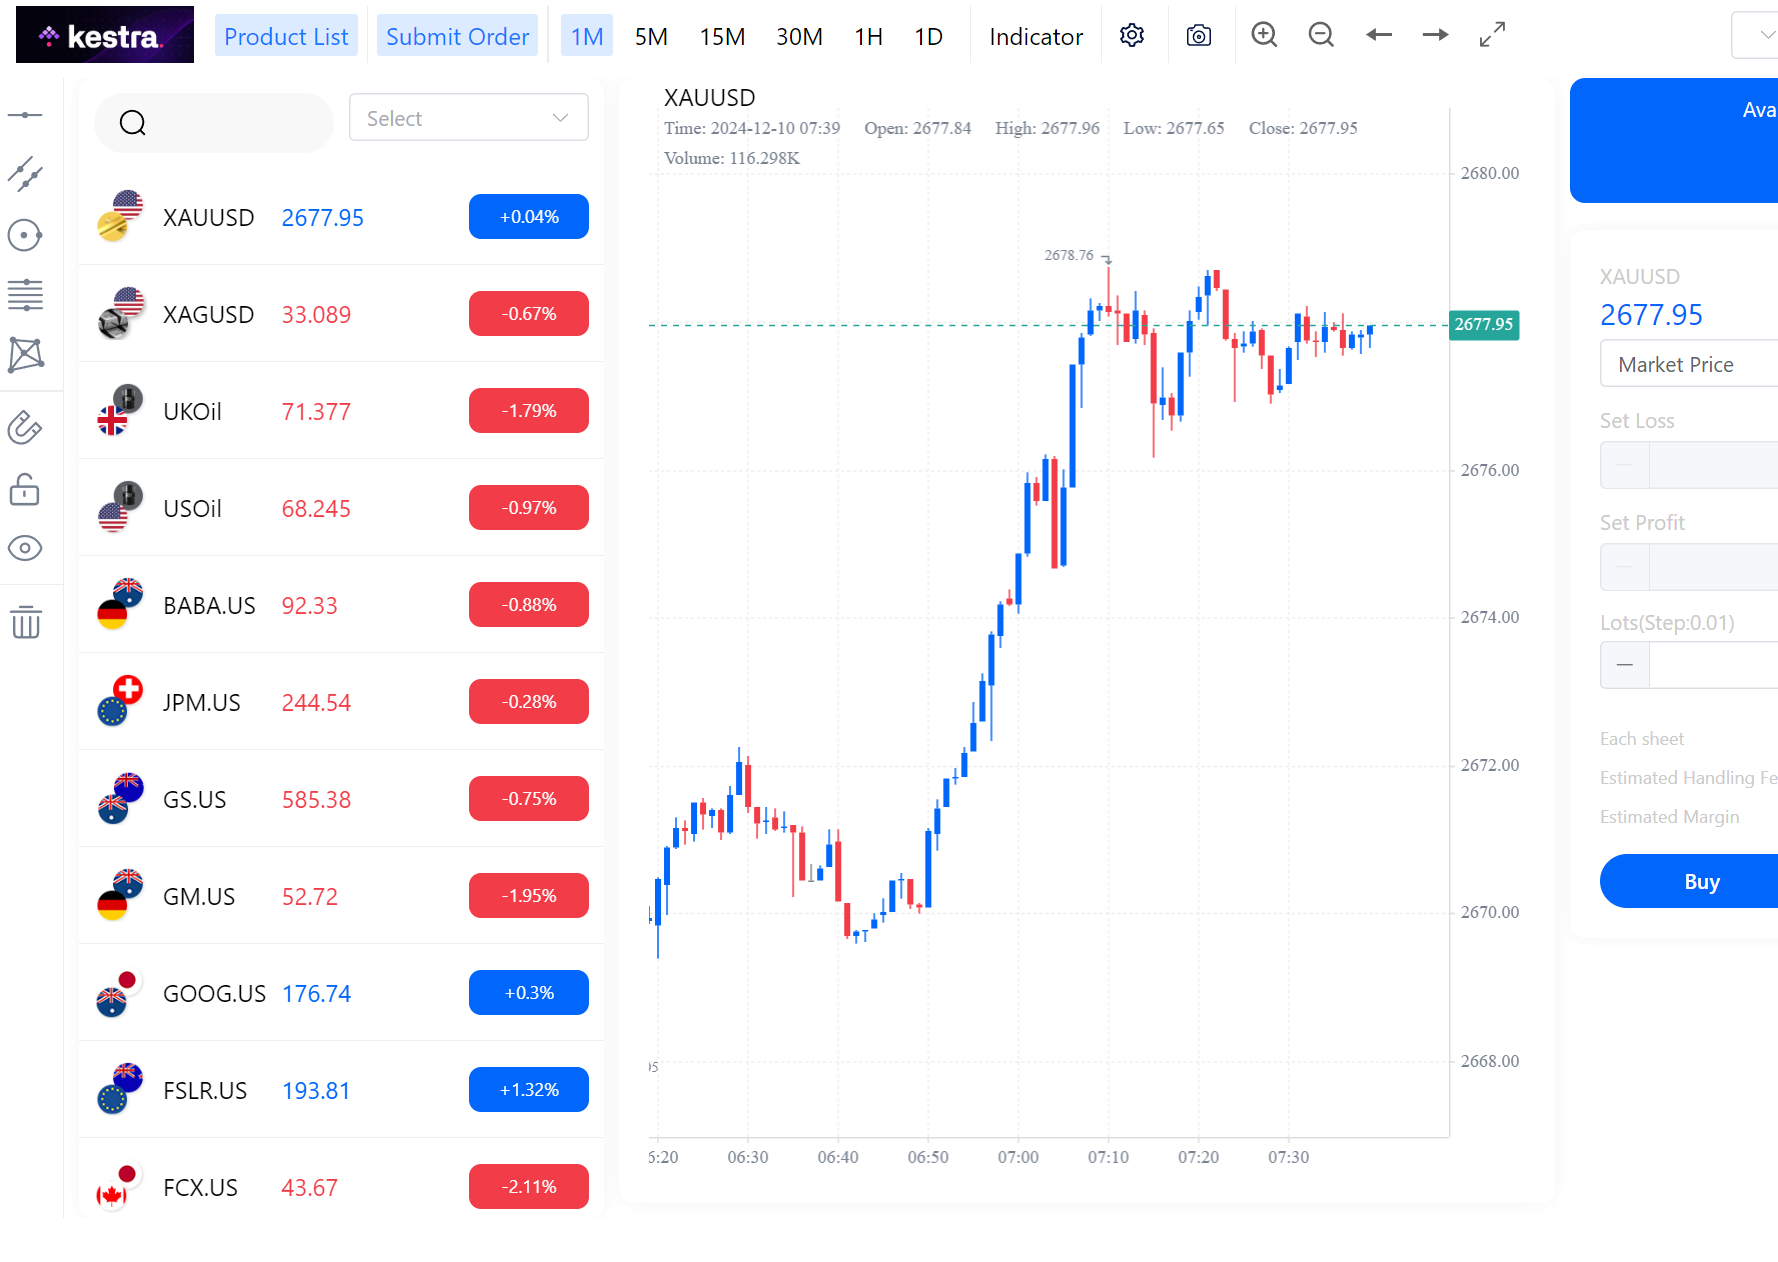1778x1262 pixels.
Task: Delete drawings with the trash icon
Action: click(x=26, y=622)
